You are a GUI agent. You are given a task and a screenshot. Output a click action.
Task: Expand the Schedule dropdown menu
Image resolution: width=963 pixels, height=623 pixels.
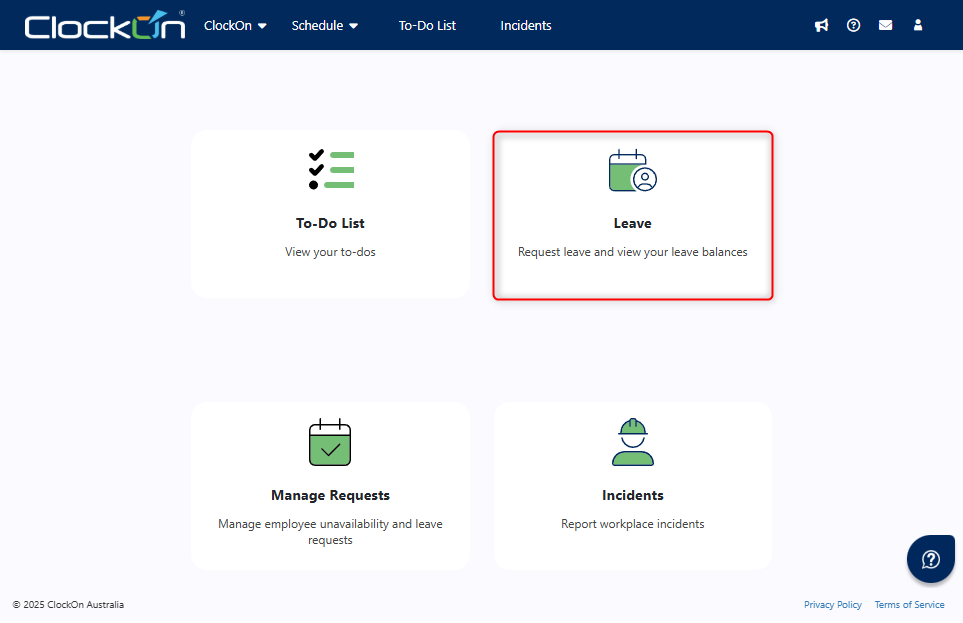[x=324, y=26]
